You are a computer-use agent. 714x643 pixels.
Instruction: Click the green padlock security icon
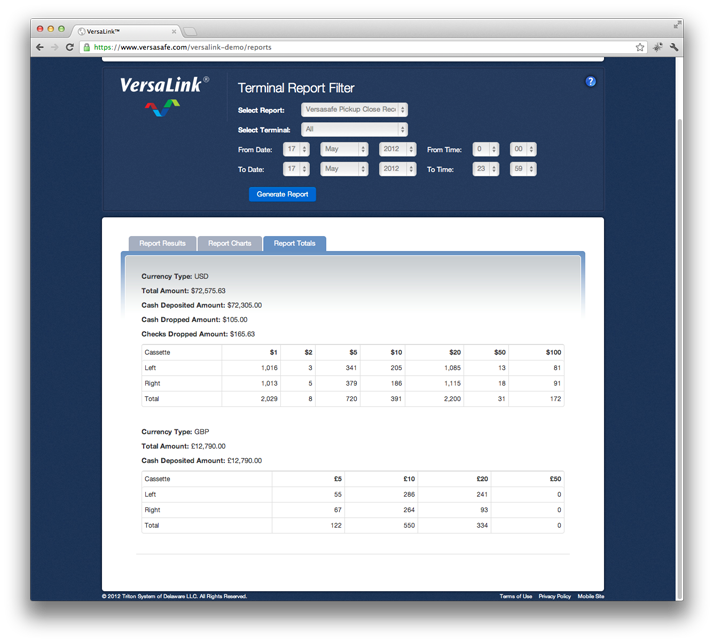pos(87,47)
